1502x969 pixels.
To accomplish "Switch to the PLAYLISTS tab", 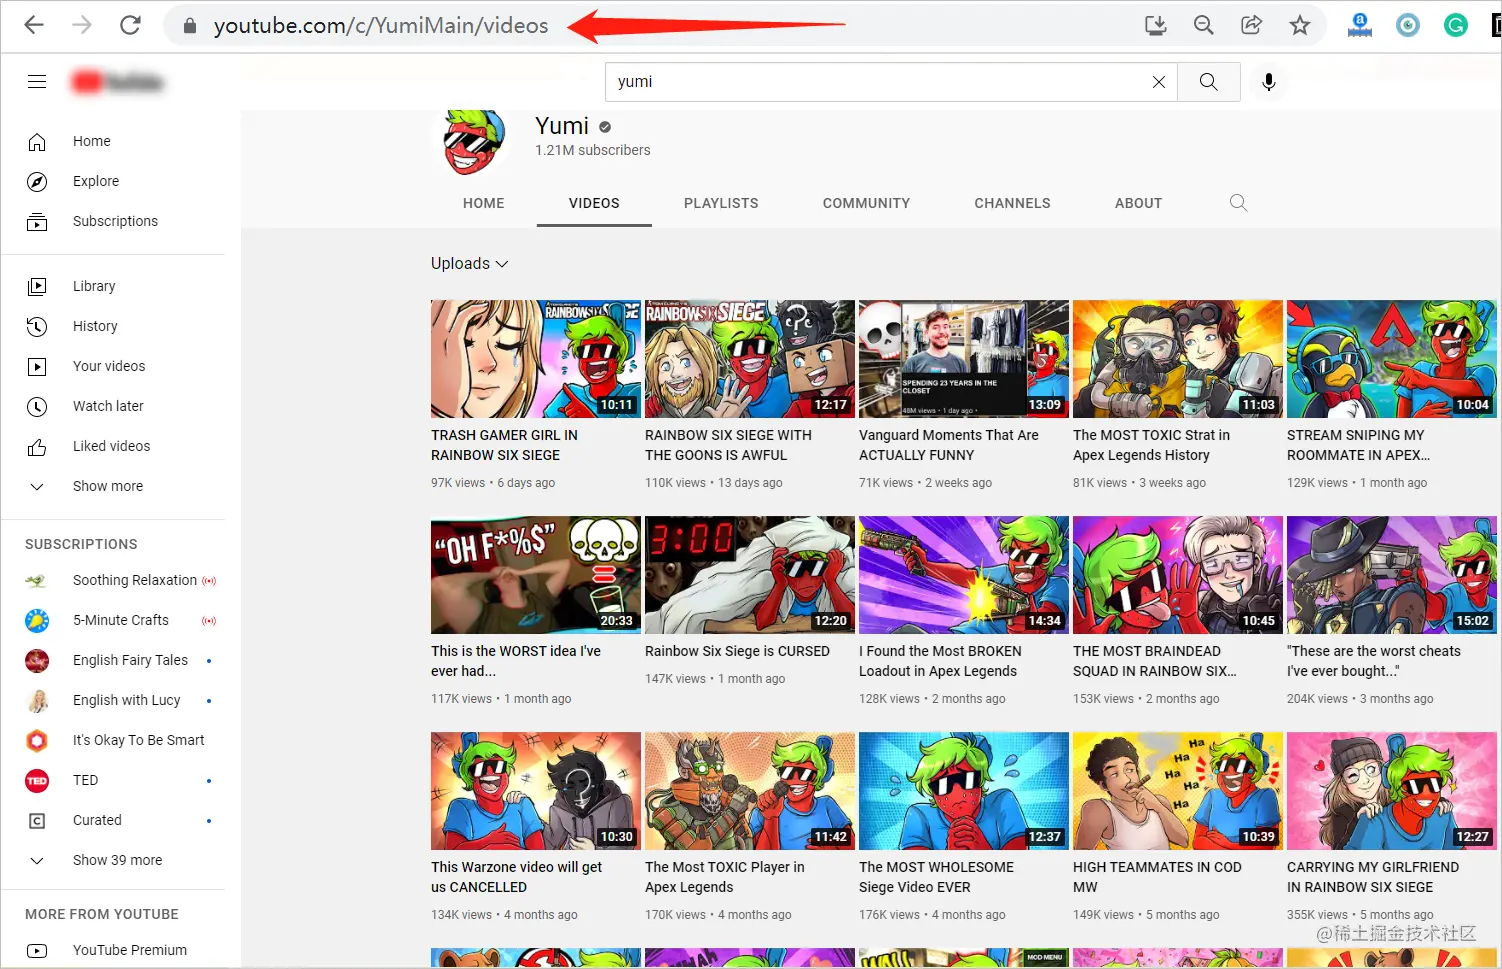I will click(x=721, y=203).
